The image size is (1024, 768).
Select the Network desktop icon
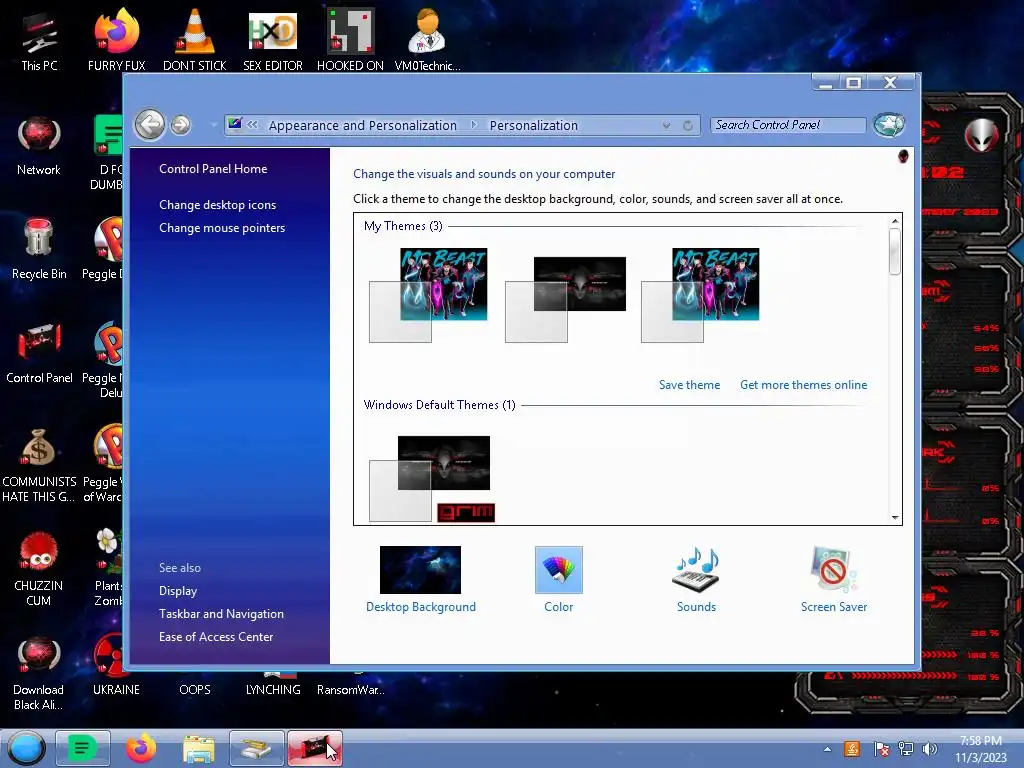[x=39, y=146]
